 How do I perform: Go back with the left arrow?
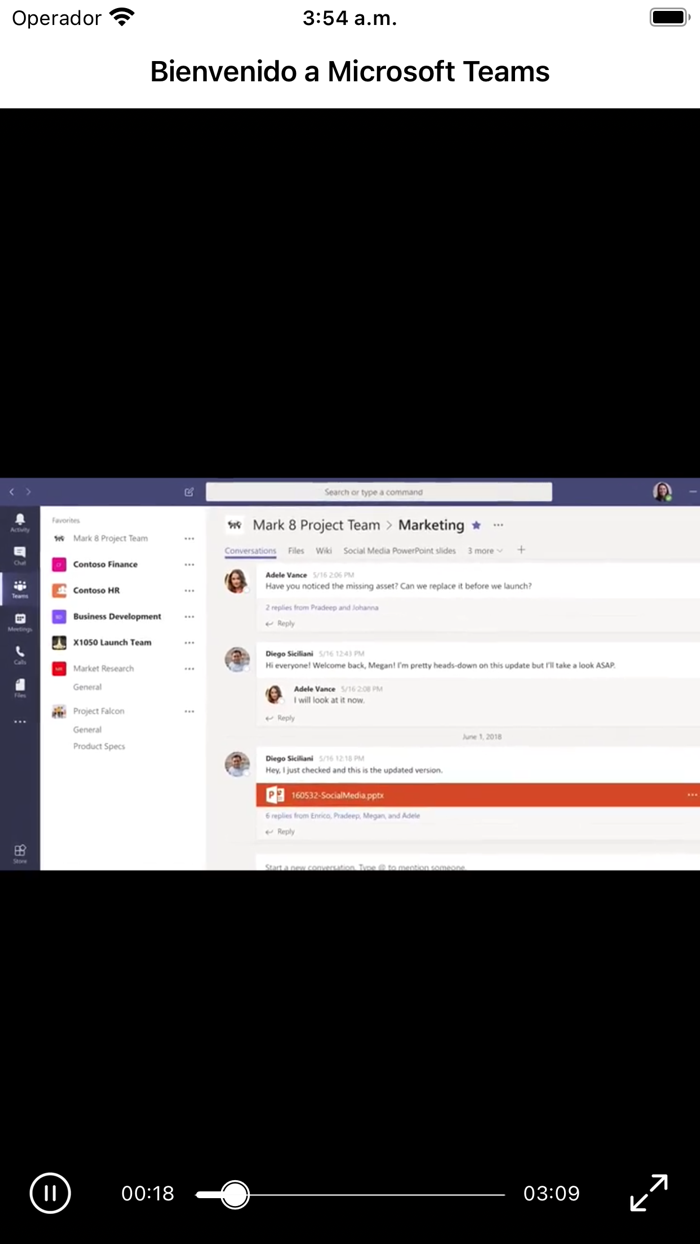click(x=12, y=492)
